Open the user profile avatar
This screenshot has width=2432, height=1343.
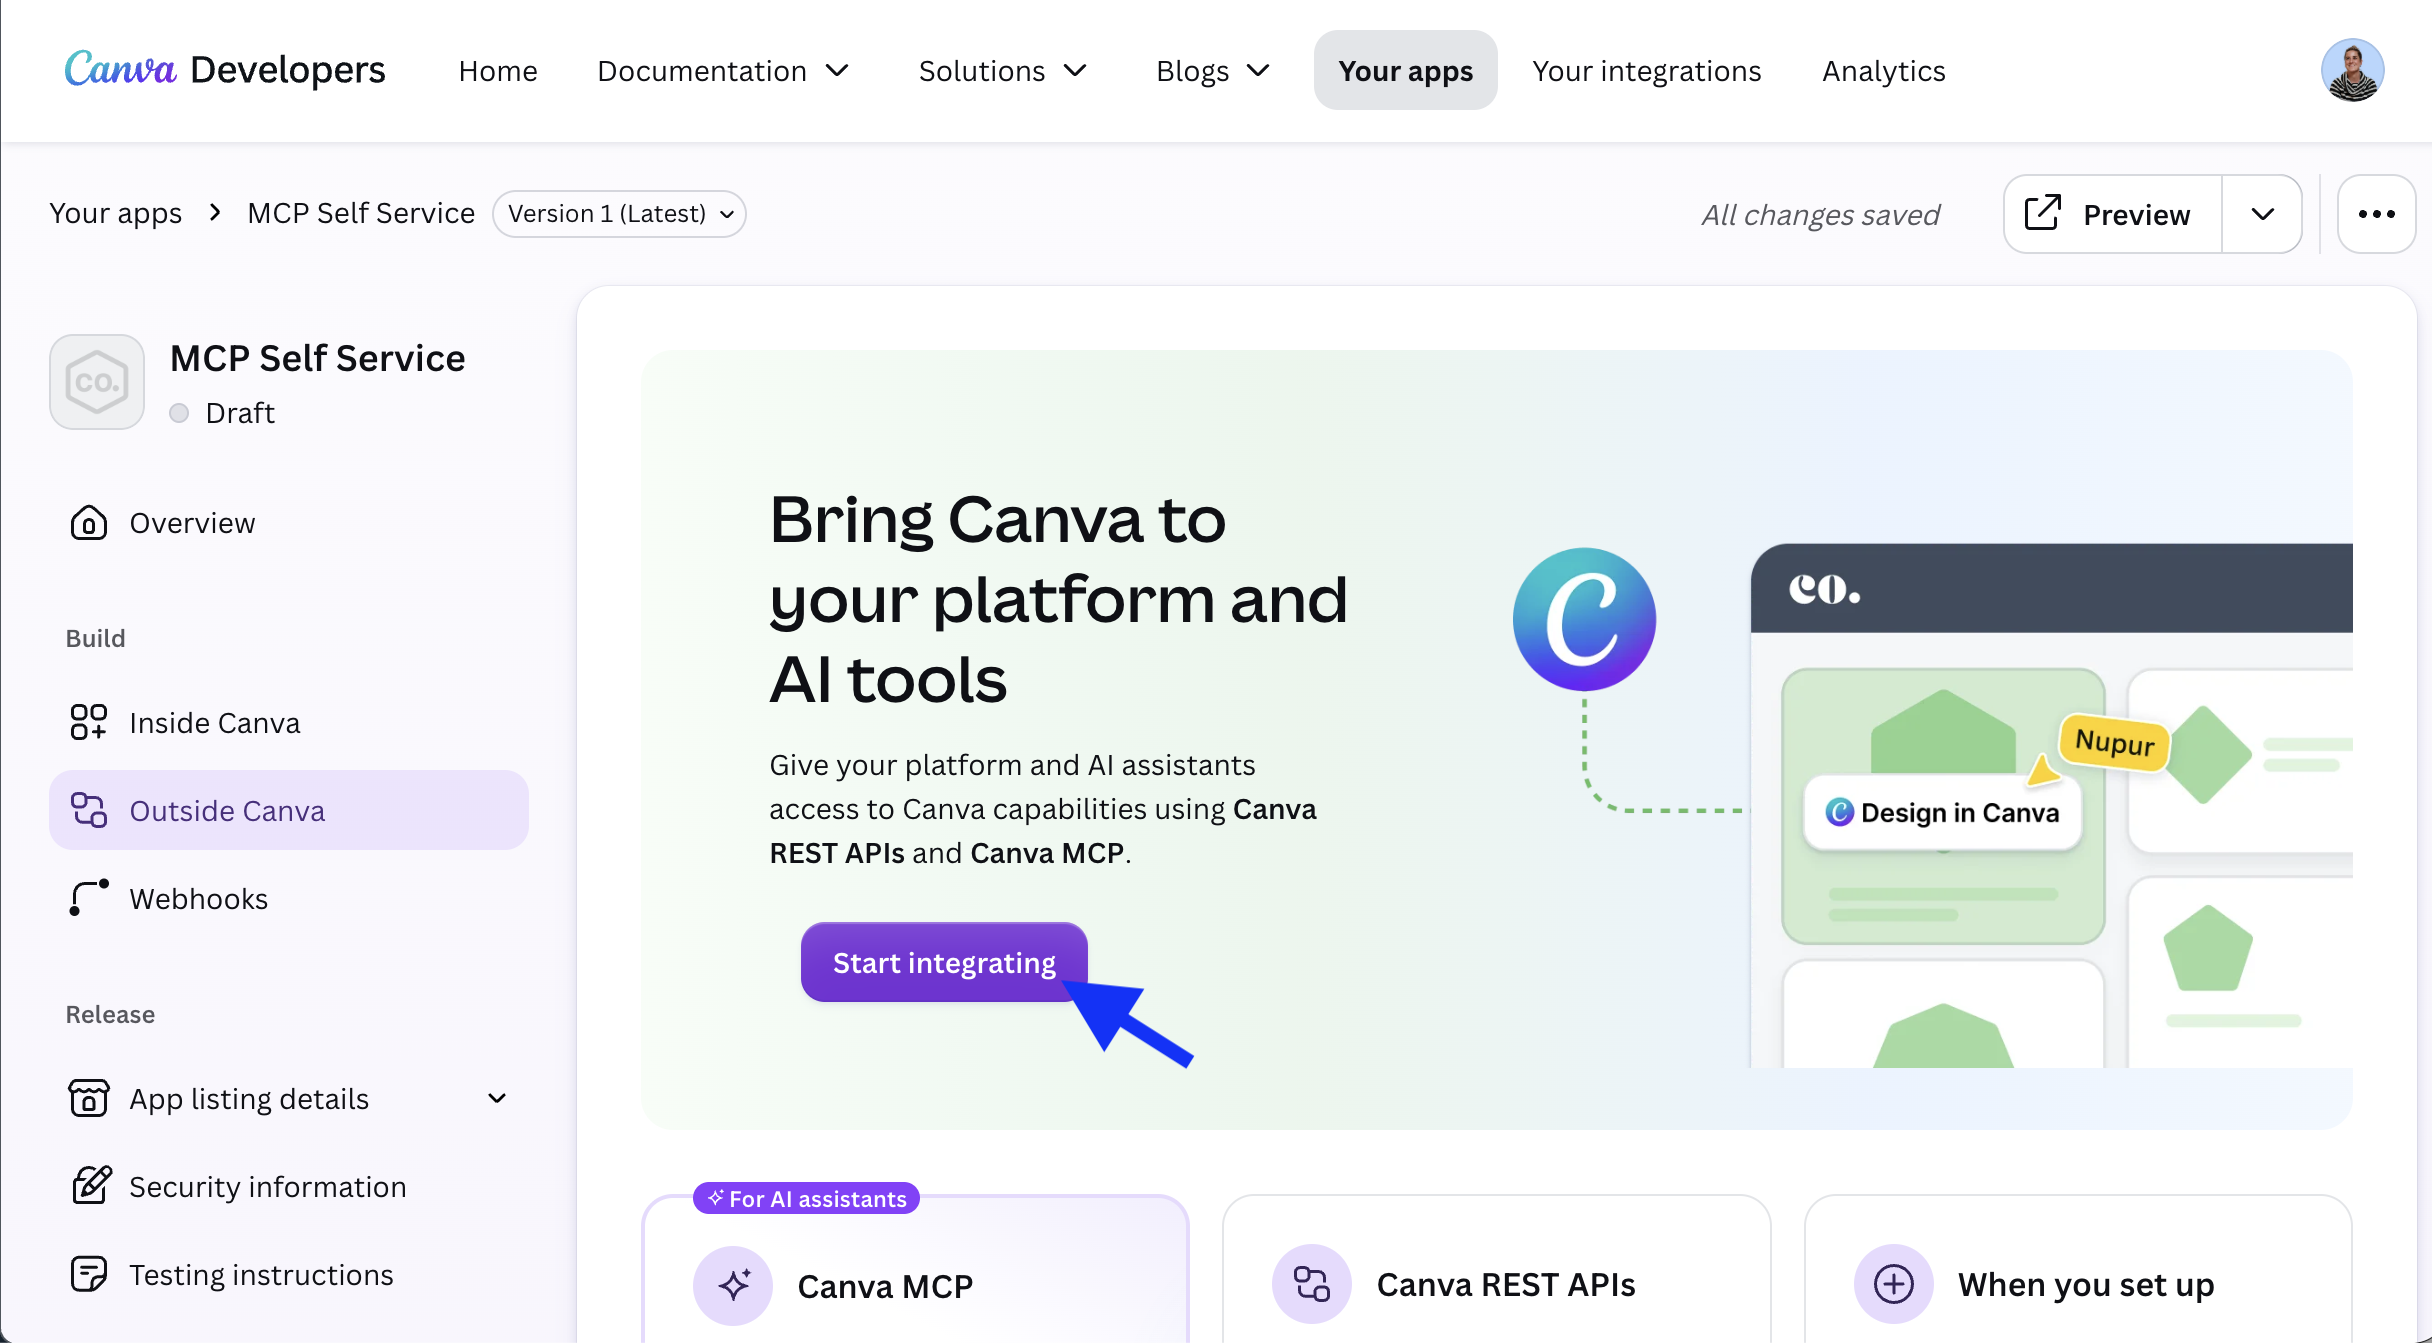point(2352,70)
